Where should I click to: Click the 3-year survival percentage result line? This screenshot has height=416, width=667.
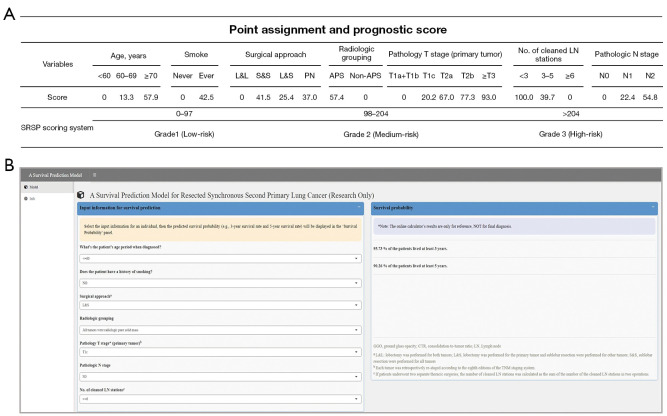pyautogui.click(x=410, y=248)
